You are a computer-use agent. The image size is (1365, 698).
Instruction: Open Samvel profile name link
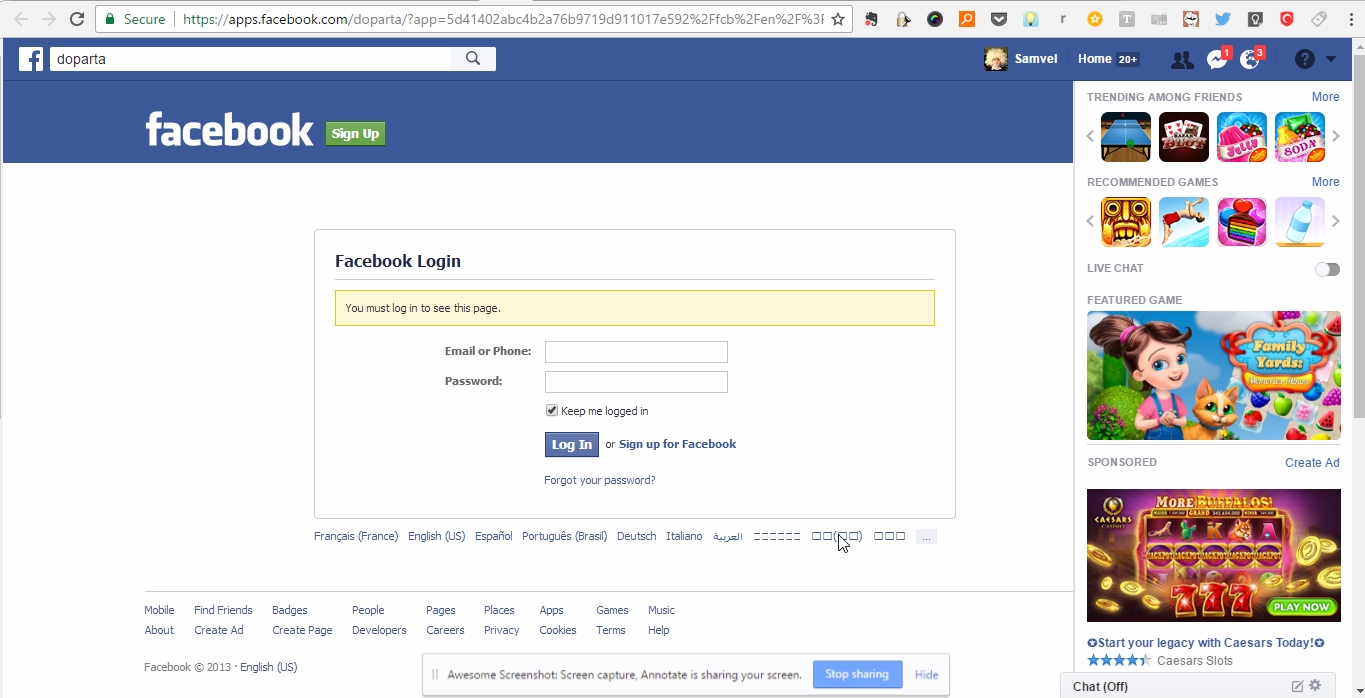point(1036,59)
